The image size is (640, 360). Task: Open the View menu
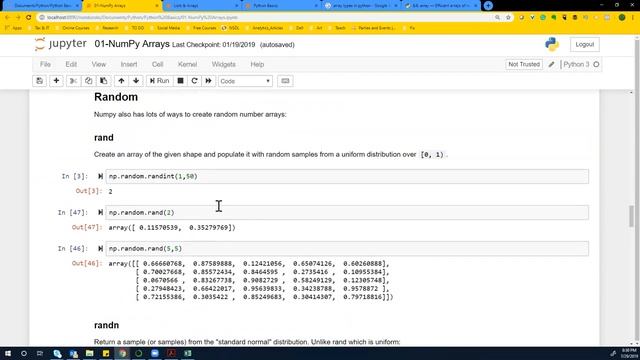click(99, 64)
